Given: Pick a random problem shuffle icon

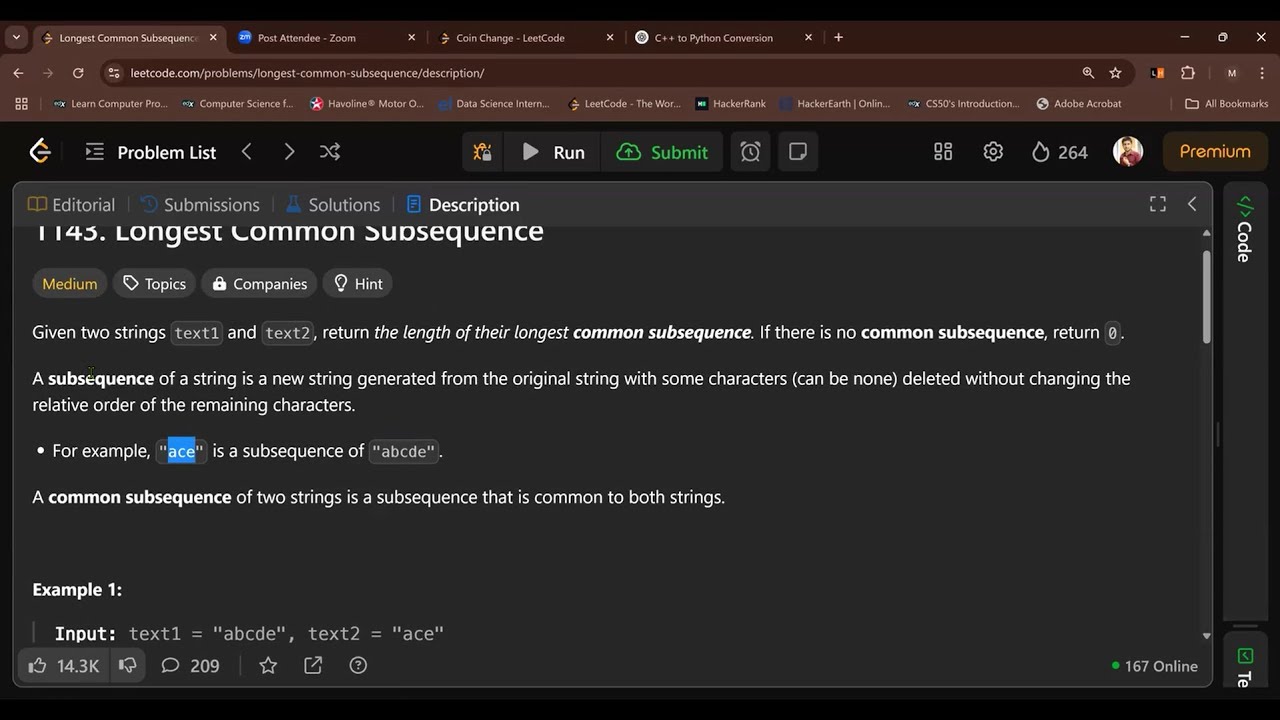Looking at the screenshot, I should coord(330,152).
